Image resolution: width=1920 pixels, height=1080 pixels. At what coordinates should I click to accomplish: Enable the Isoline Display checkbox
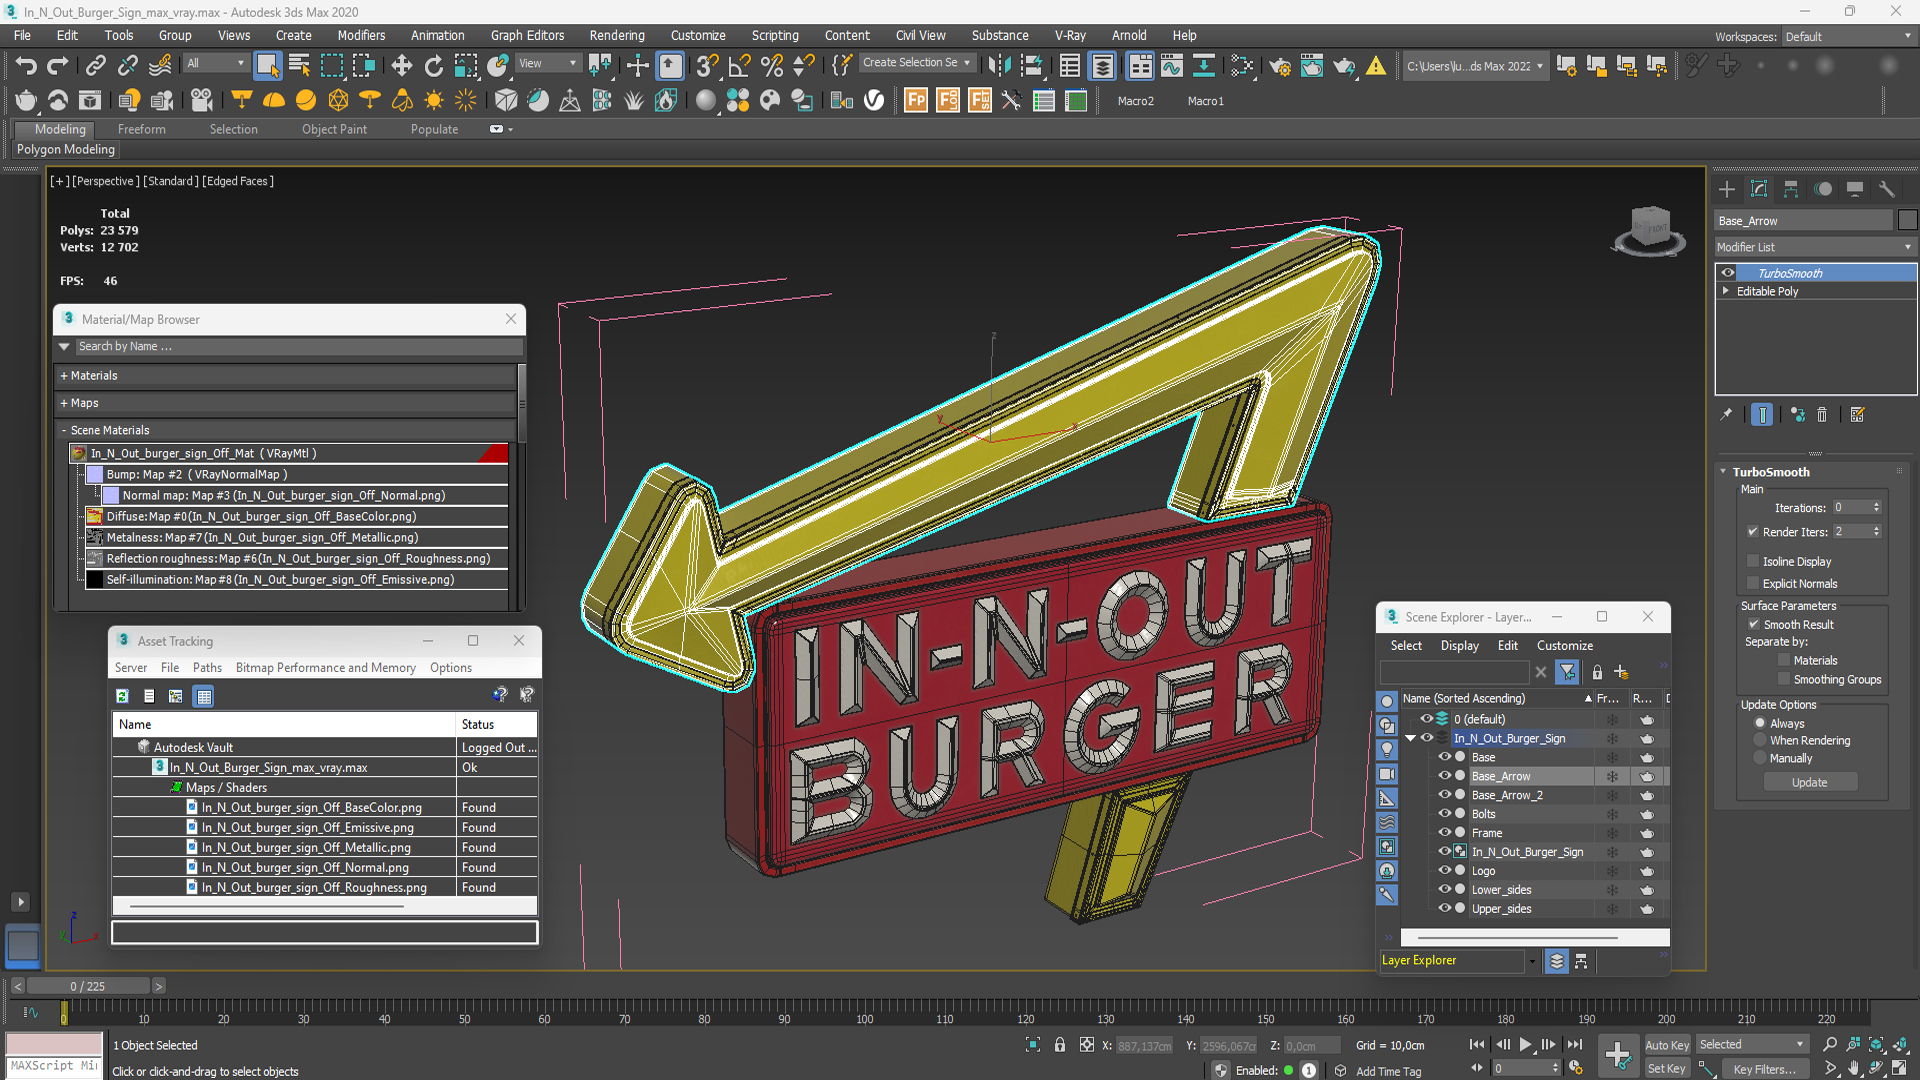point(1753,561)
